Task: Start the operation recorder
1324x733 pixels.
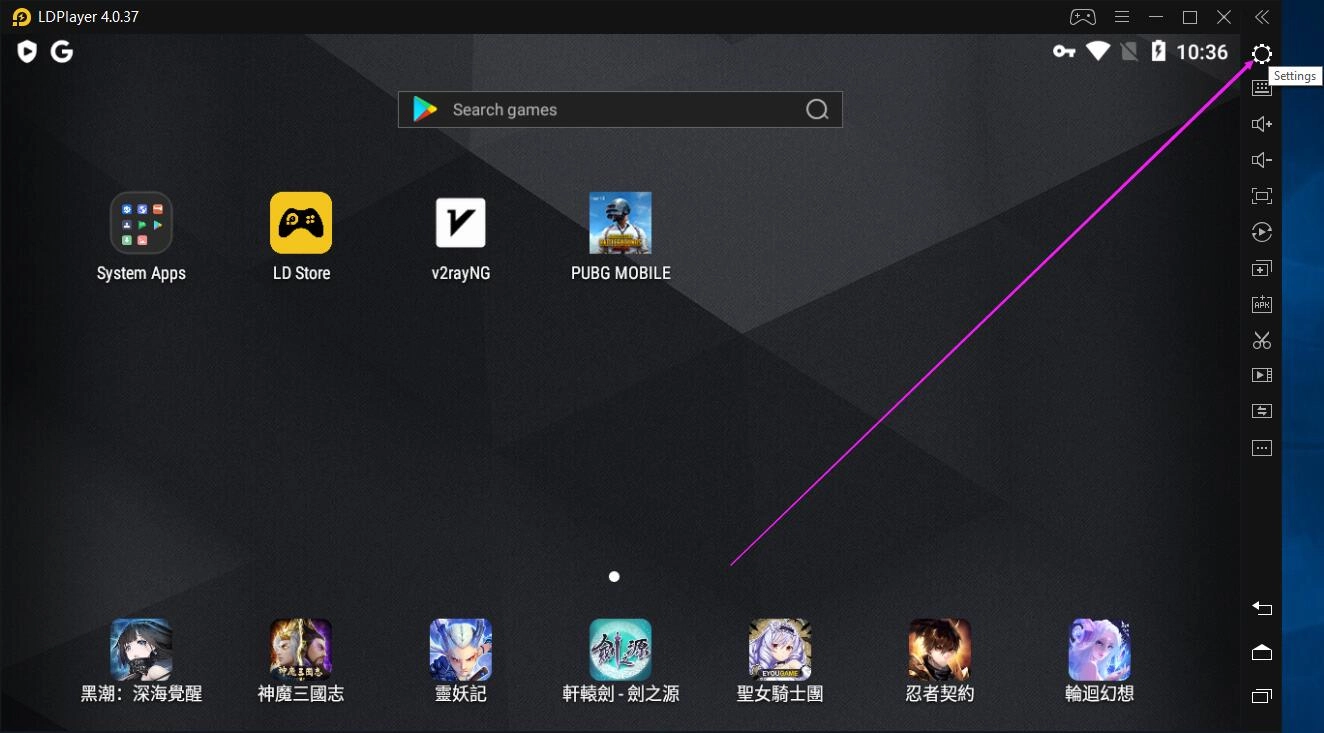Action: [1261, 232]
